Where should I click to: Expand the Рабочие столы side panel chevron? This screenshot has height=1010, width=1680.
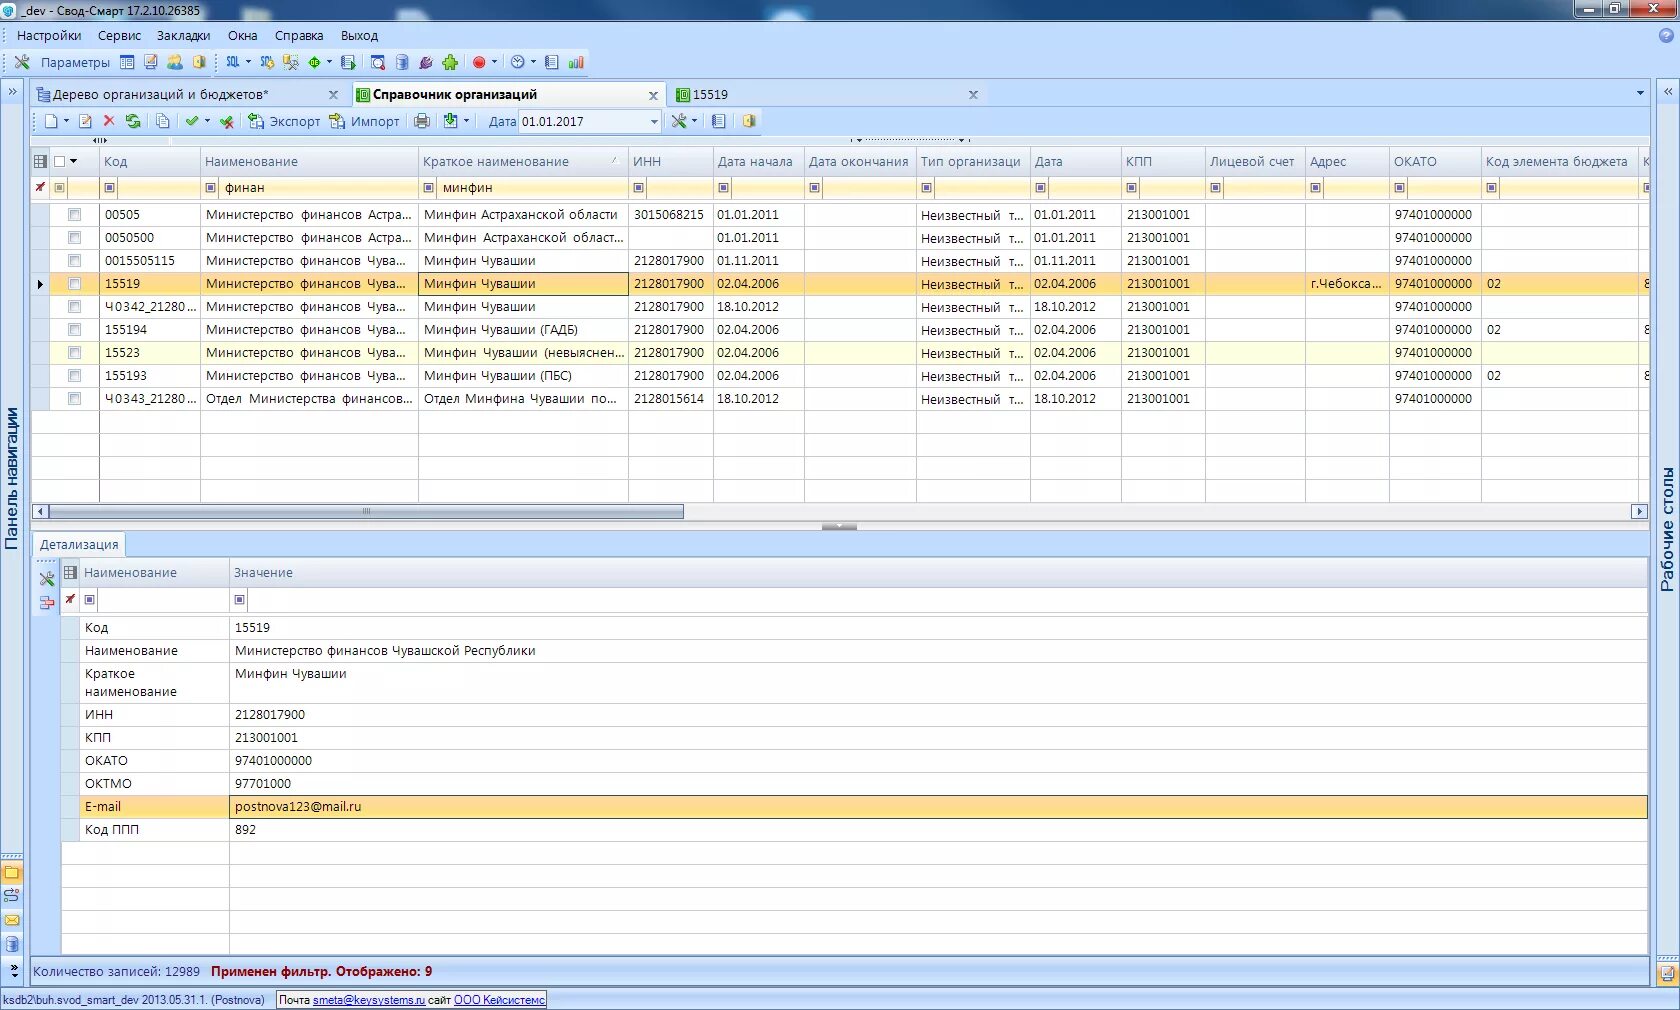[x=1667, y=92]
